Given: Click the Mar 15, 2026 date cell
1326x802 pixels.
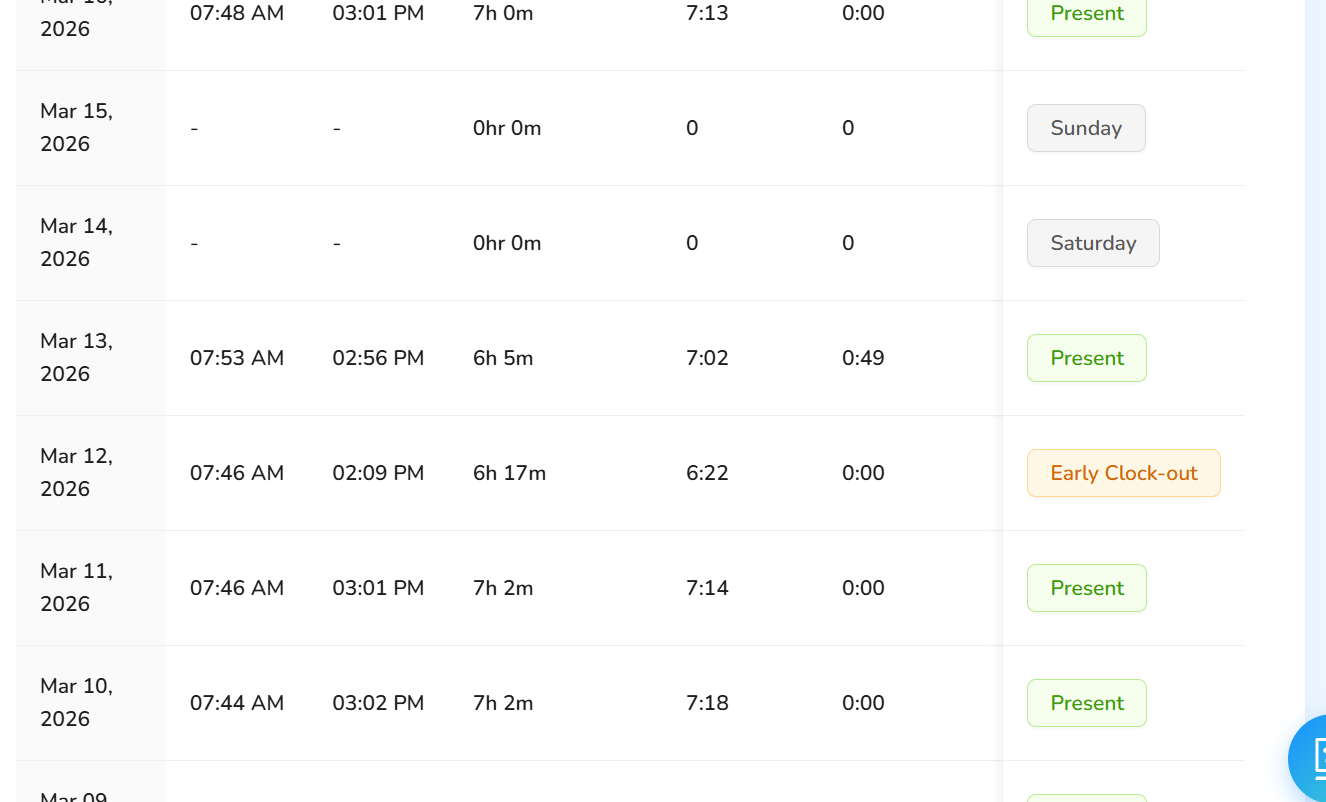Looking at the screenshot, I should coord(77,128).
